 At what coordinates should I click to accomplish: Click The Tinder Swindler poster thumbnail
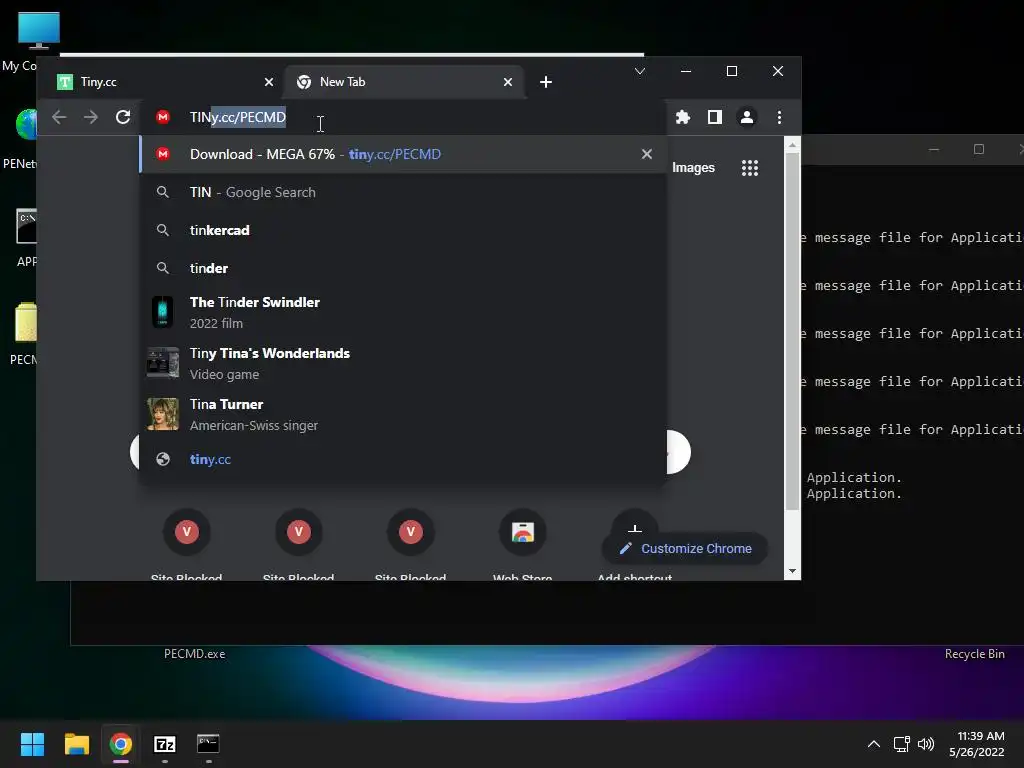[163, 312]
